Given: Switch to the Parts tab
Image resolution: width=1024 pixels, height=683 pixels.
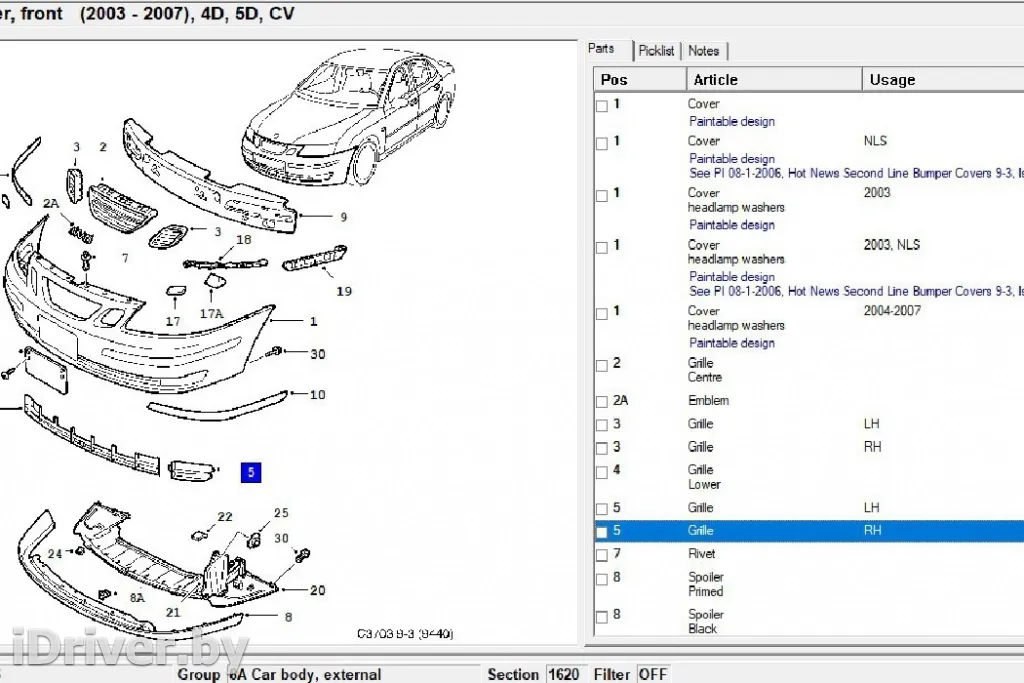Looking at the screenshot, I should pos(601,49).
